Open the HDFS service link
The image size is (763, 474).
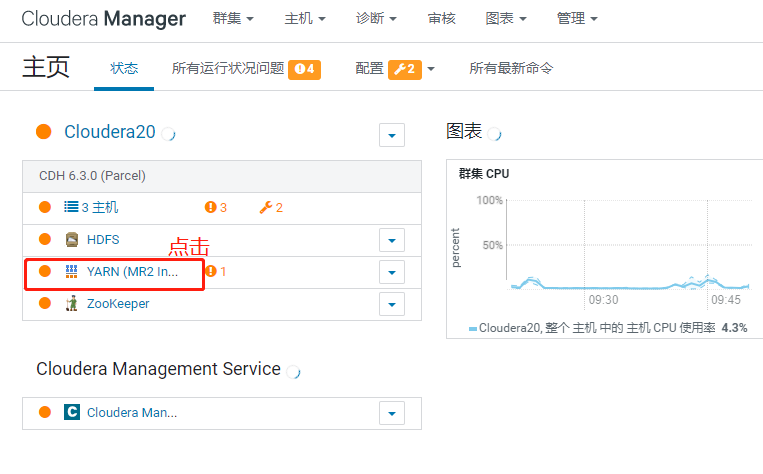103,239
